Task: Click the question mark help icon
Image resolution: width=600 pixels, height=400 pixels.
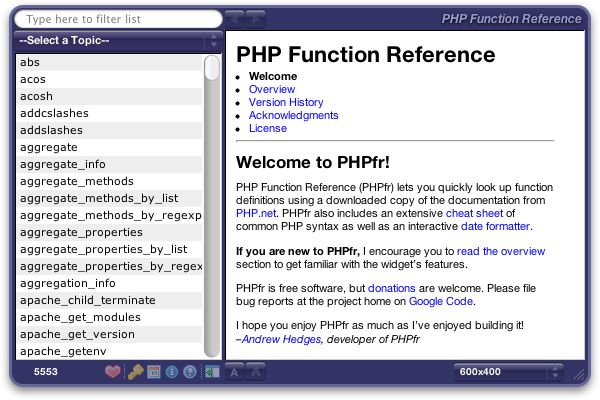Action: [x=190, y=372]
